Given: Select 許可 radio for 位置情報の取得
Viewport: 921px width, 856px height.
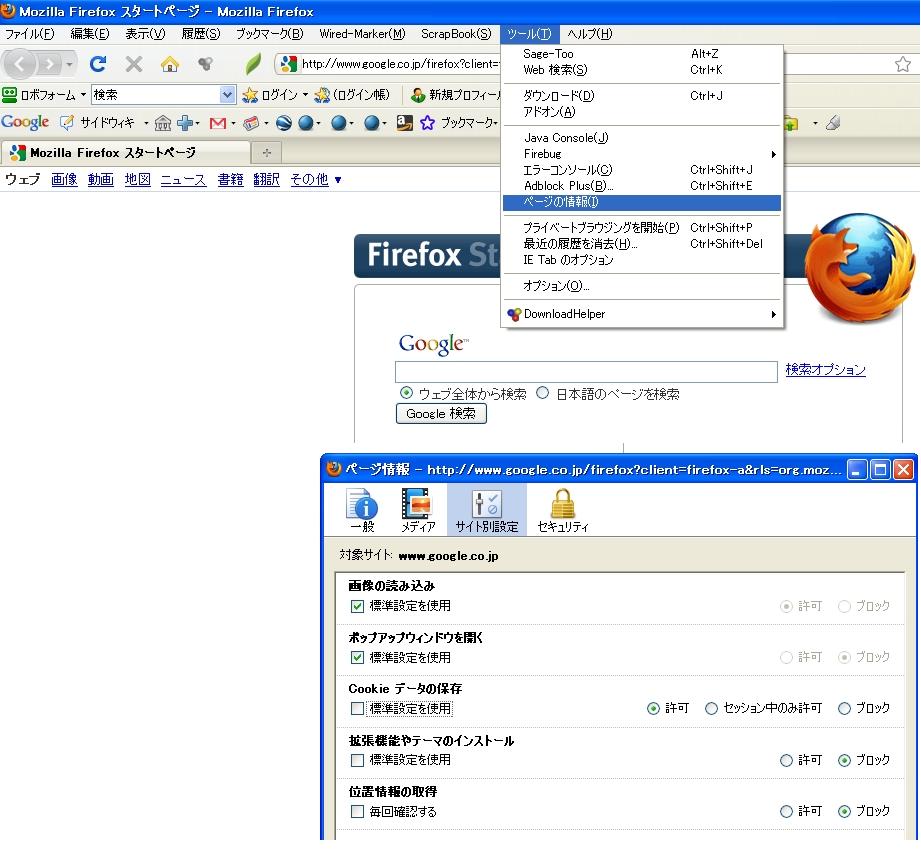Looking at the screenshot, I should coord(786,811).
